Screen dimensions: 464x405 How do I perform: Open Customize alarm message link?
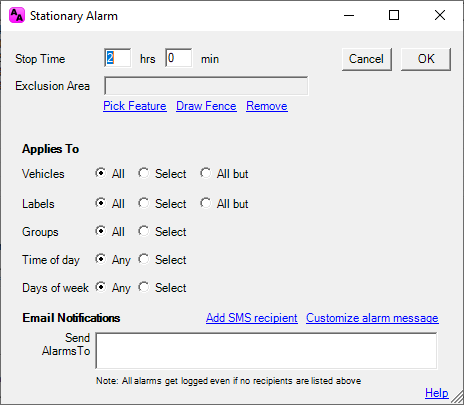point(372,318)
